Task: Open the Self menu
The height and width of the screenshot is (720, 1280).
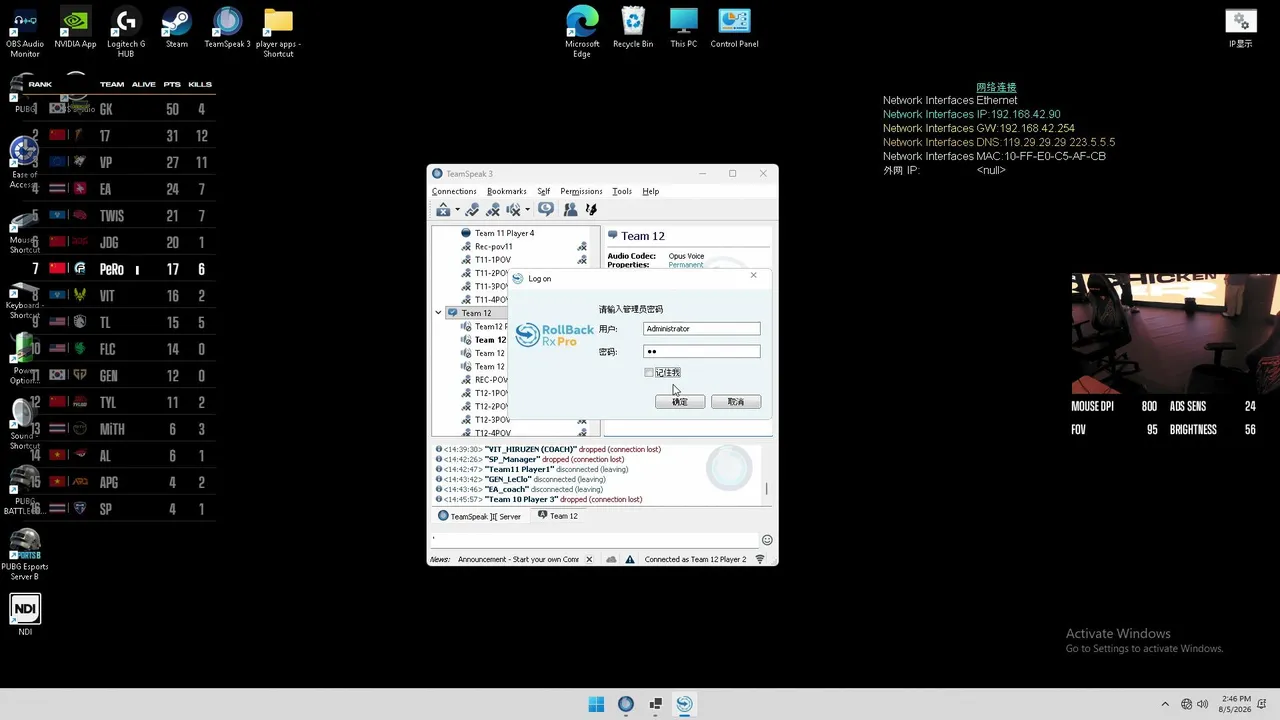Action: (x=544, y=191)
